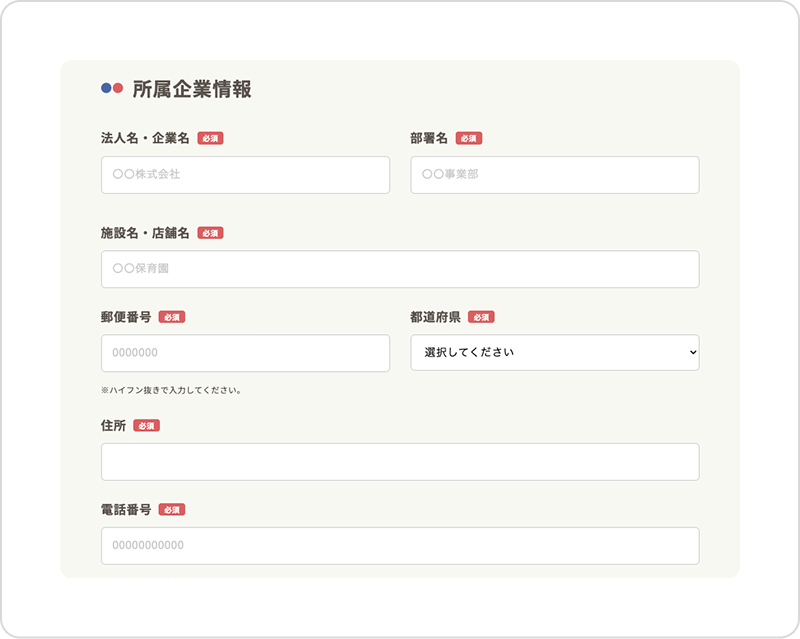This screenshot has width=800, height=639.
Task: Click the 法人名・企業名 field label
Action: click(145, 139)
